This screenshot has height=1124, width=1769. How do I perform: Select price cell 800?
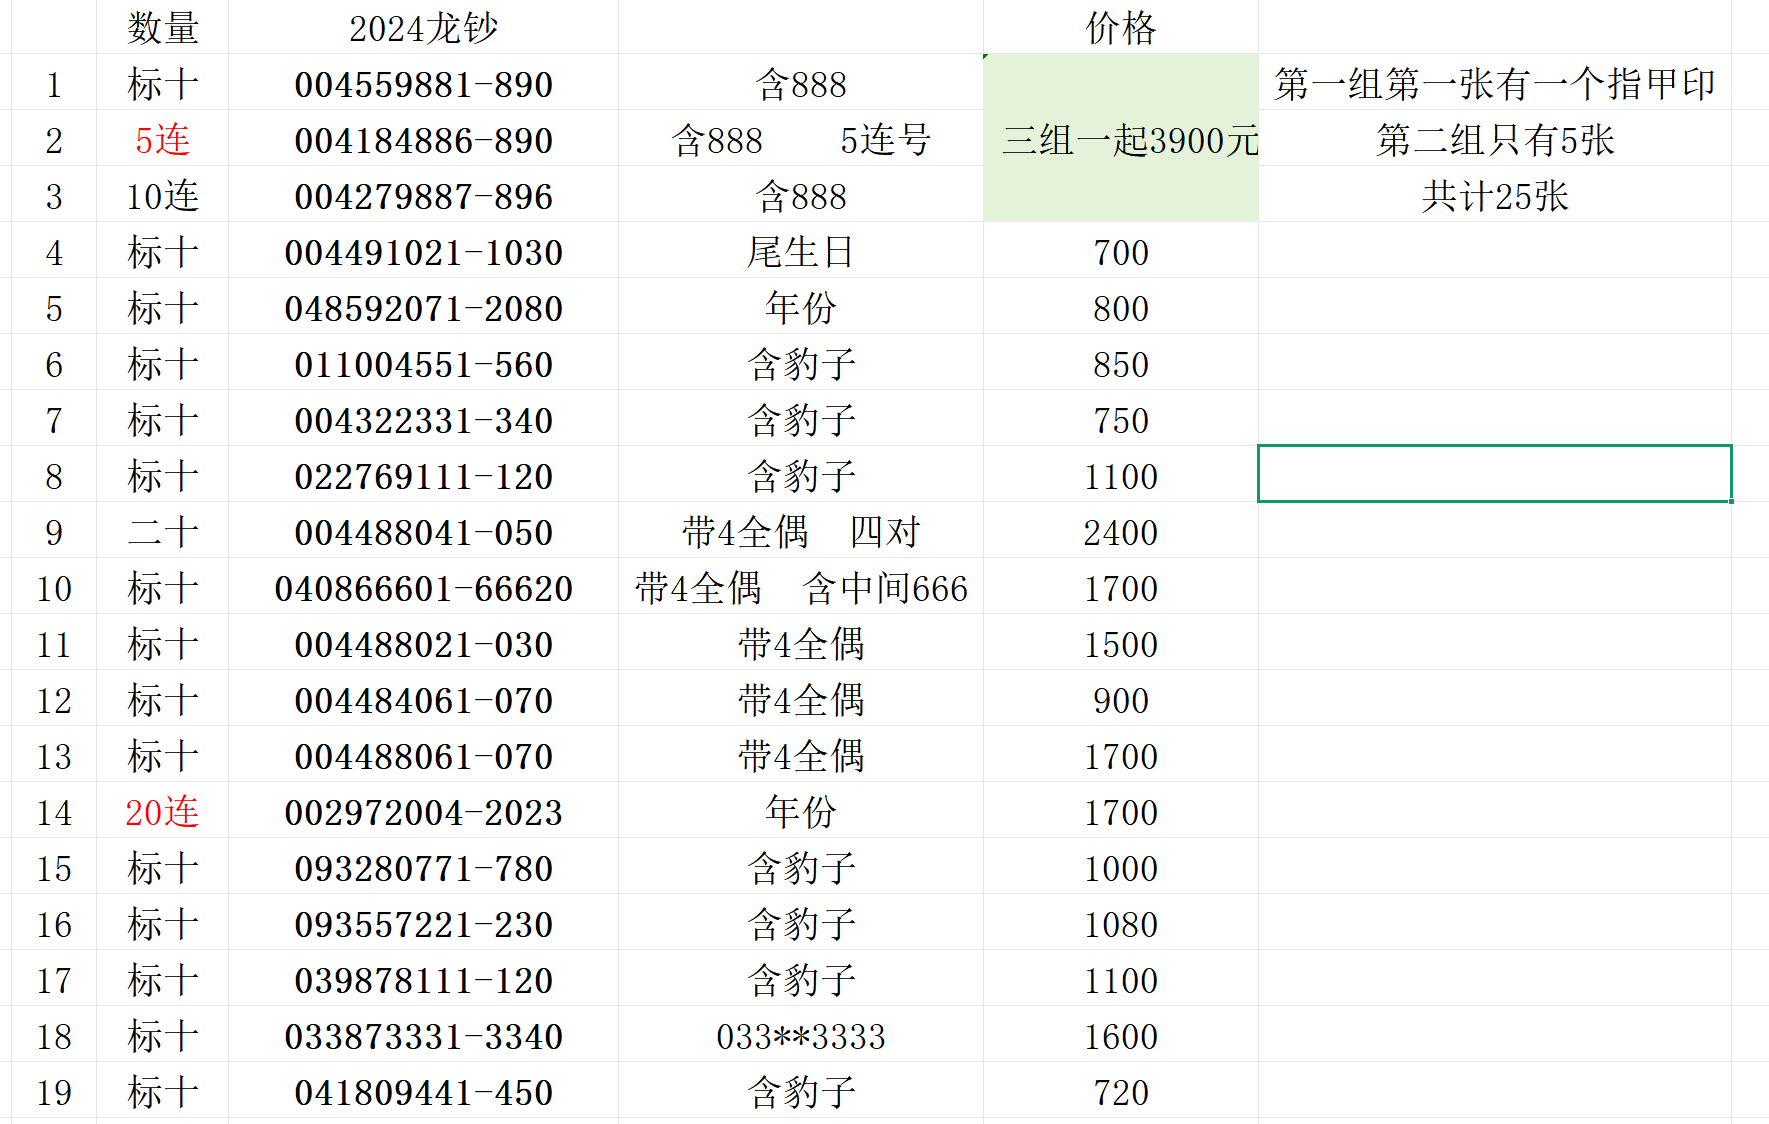(1121, 308)
